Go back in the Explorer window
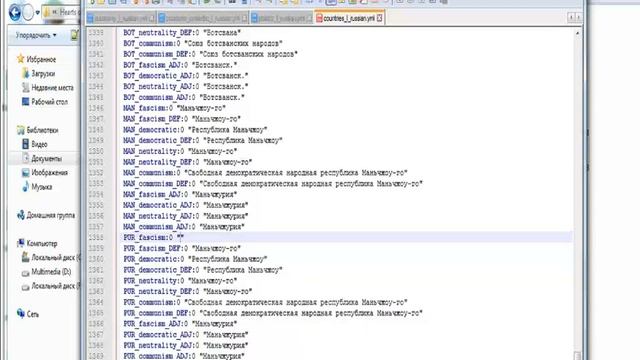Viewport: 640px width, 360px height. pos(14,13)
